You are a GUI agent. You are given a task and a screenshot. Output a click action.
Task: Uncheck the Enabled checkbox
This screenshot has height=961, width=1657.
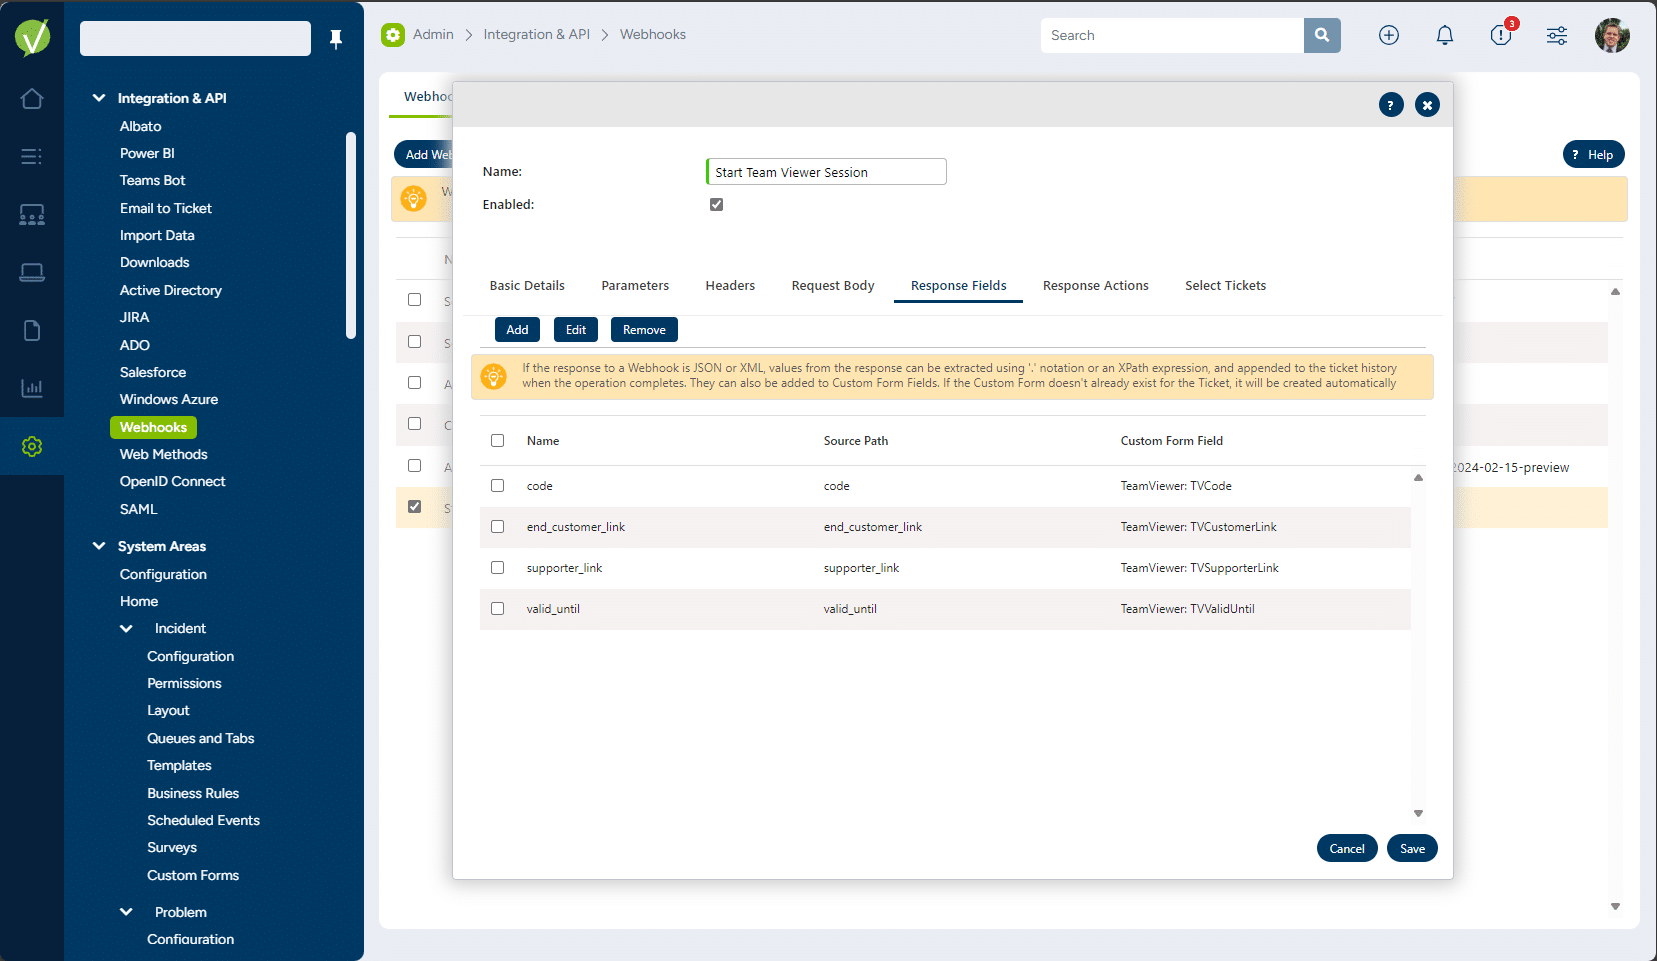[716, 203]
